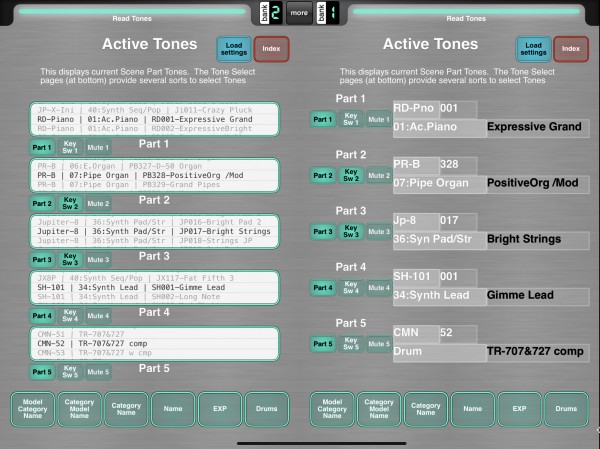
Task: Mute 5 in right panel
Action: 379,344
